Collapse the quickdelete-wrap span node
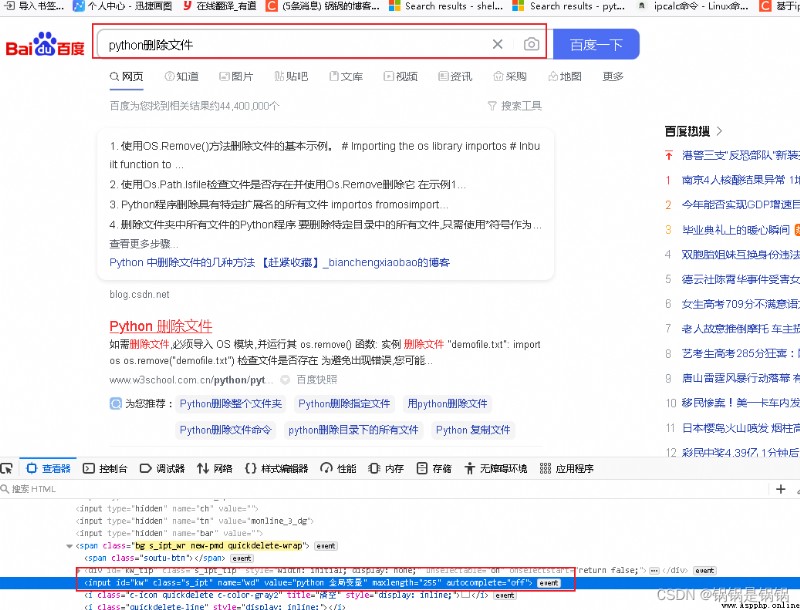Image resolution: width=800 pixels, height=610 pixels. [69, 546]
